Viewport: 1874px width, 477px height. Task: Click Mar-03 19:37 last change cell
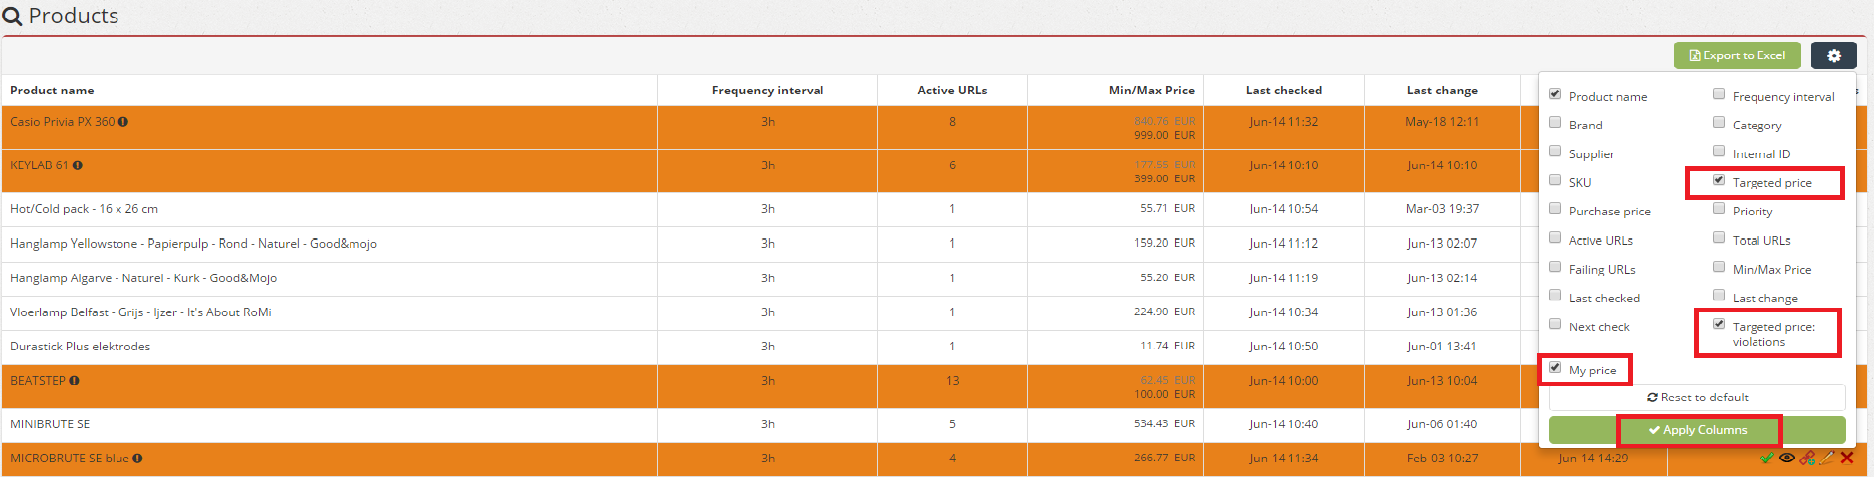pos(1442,209)
